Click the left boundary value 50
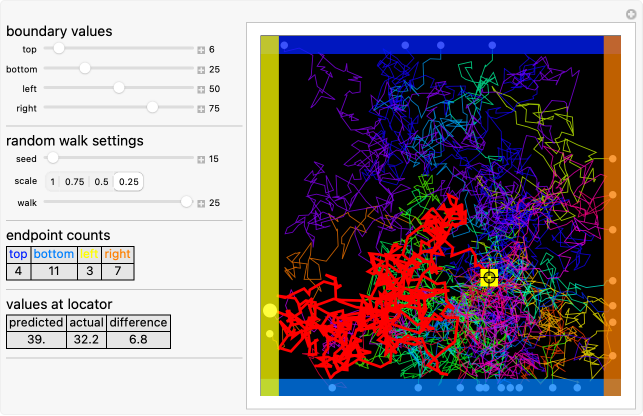This screenshot has width=643, height=416. (x=214, y=89)
